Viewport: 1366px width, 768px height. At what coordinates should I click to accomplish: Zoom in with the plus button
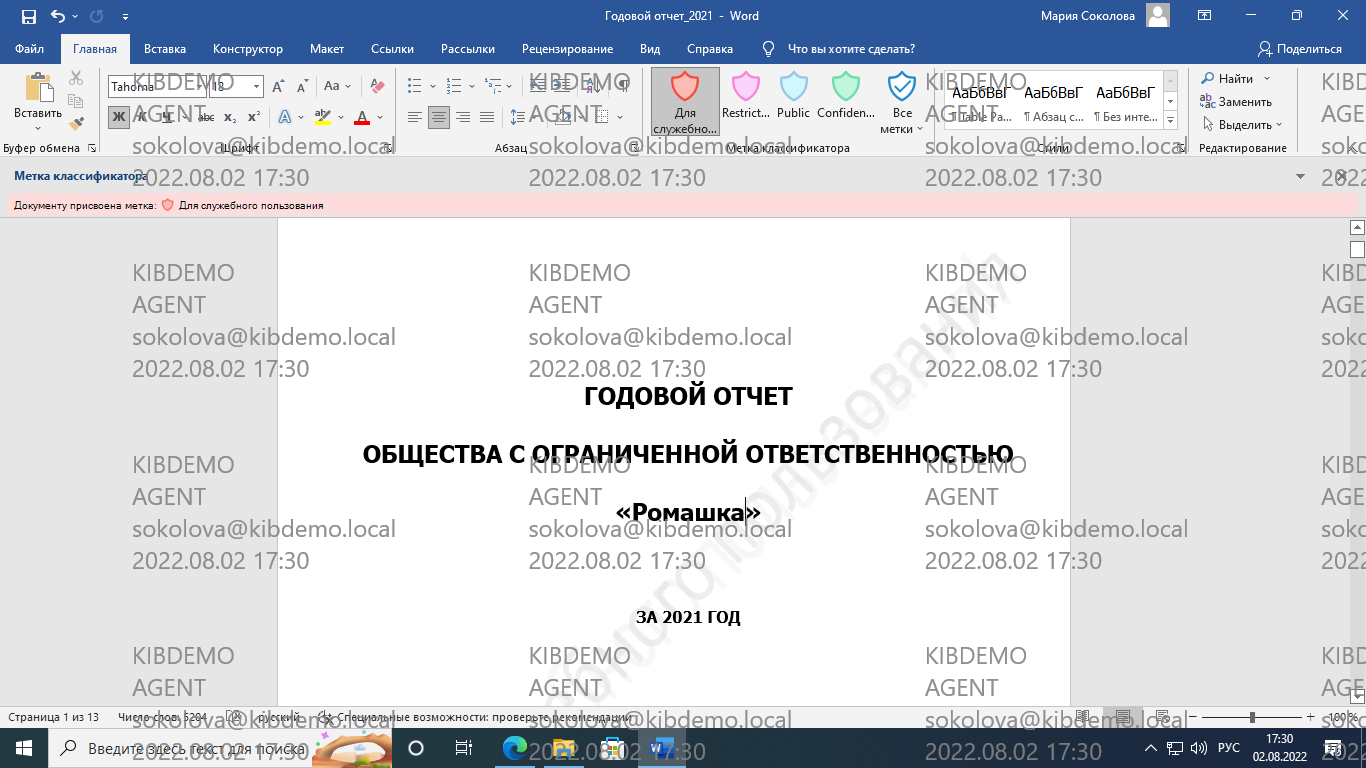1310,717
